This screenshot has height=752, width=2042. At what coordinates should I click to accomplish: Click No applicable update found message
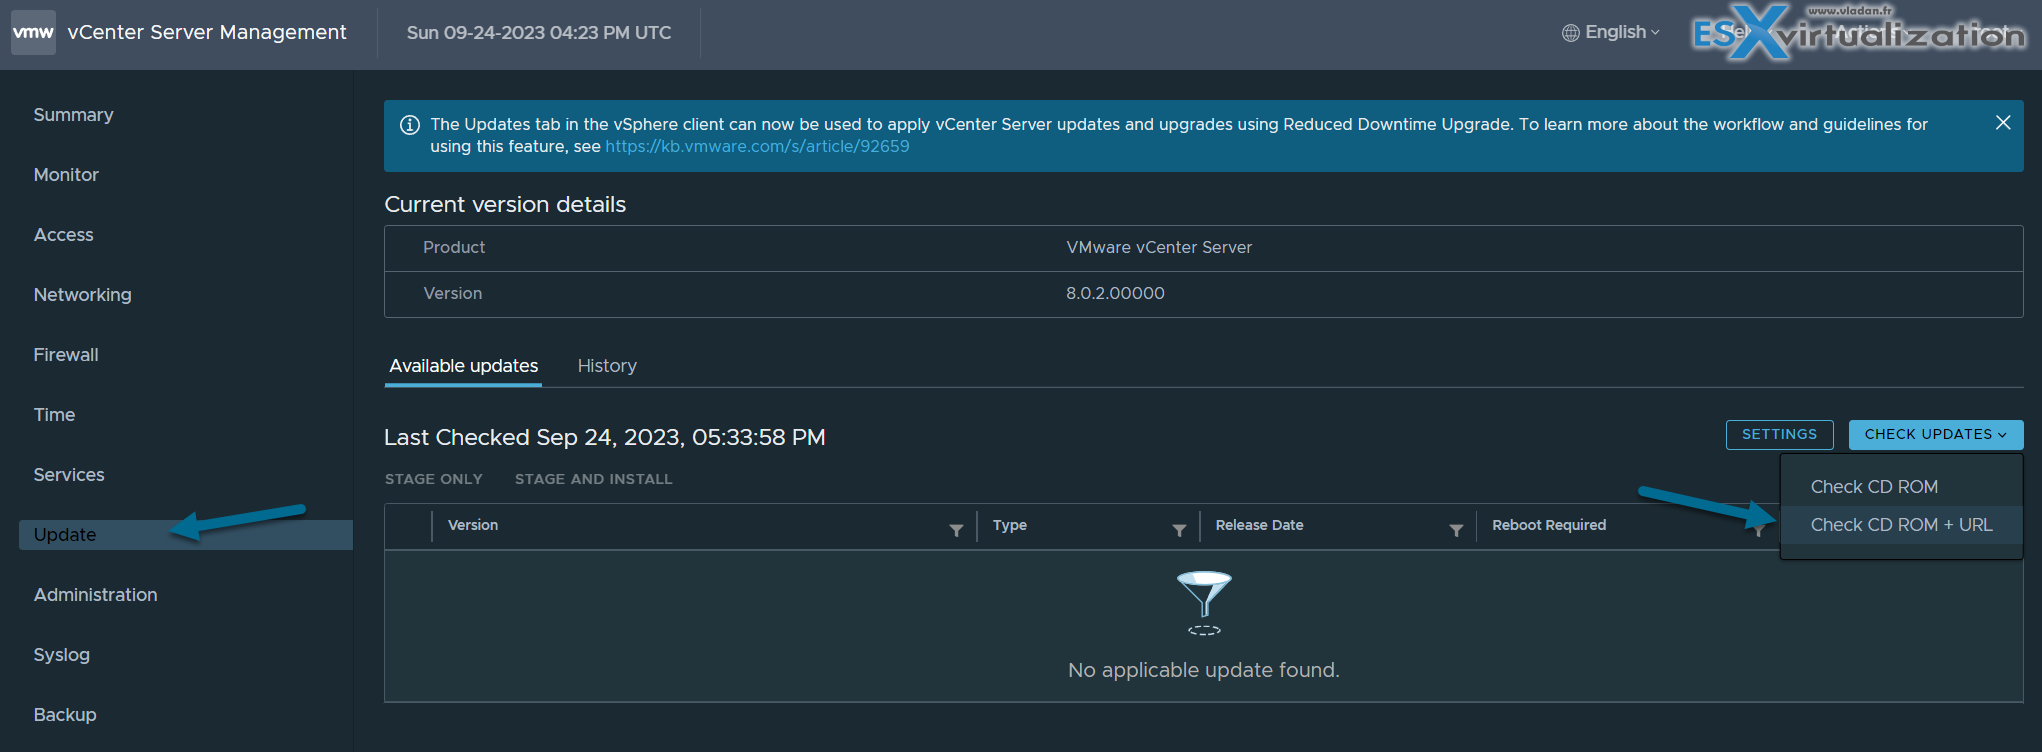pyautogui.click(x=1204, y=670)
